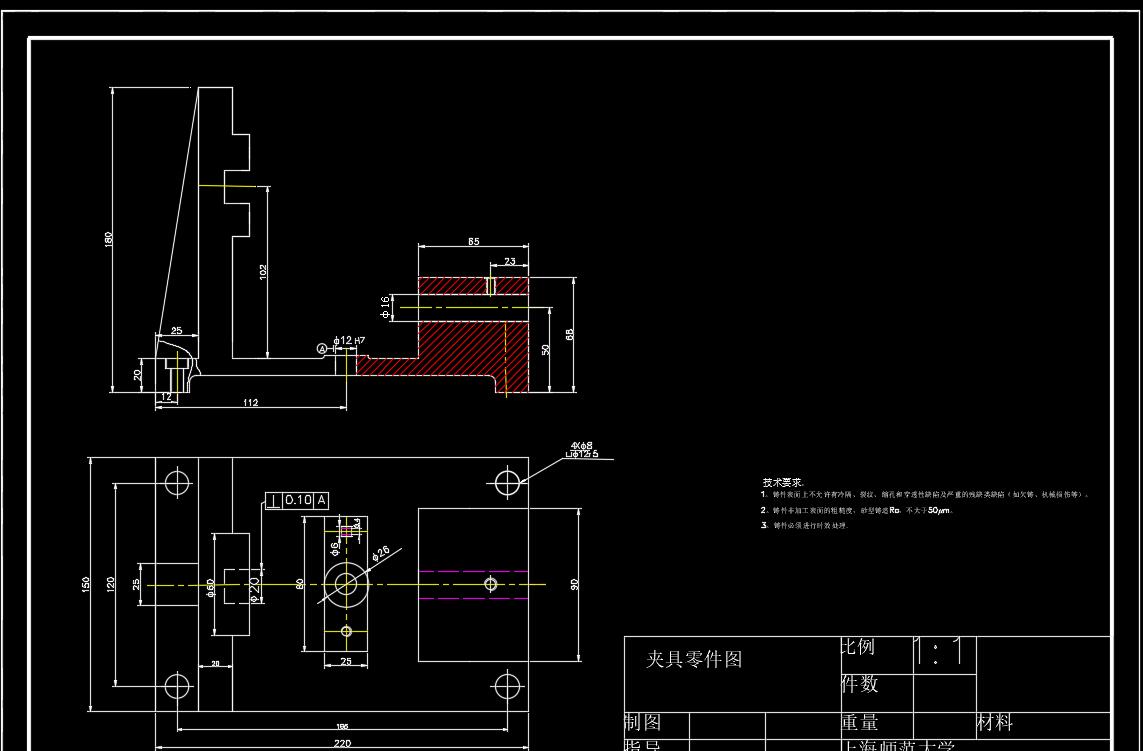Select the bottom-left mounting hole circle

[x=177, y=686]
